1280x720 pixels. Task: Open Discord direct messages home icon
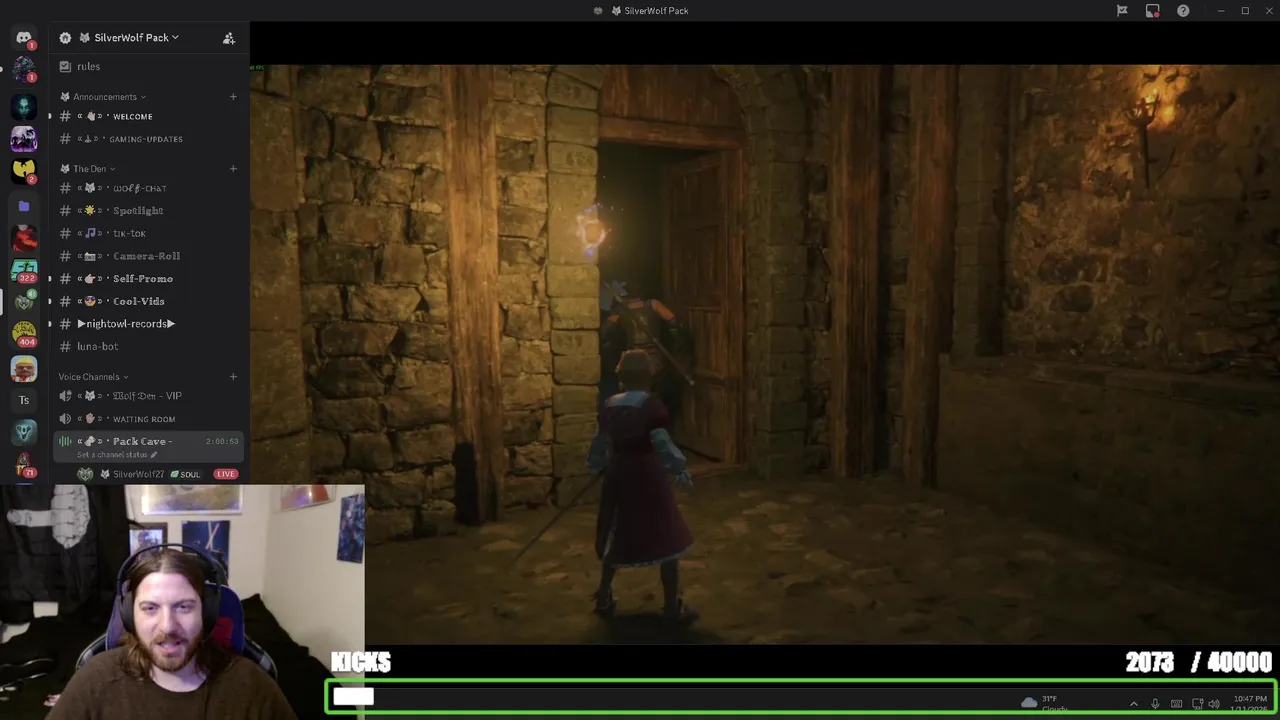point(24,38)
